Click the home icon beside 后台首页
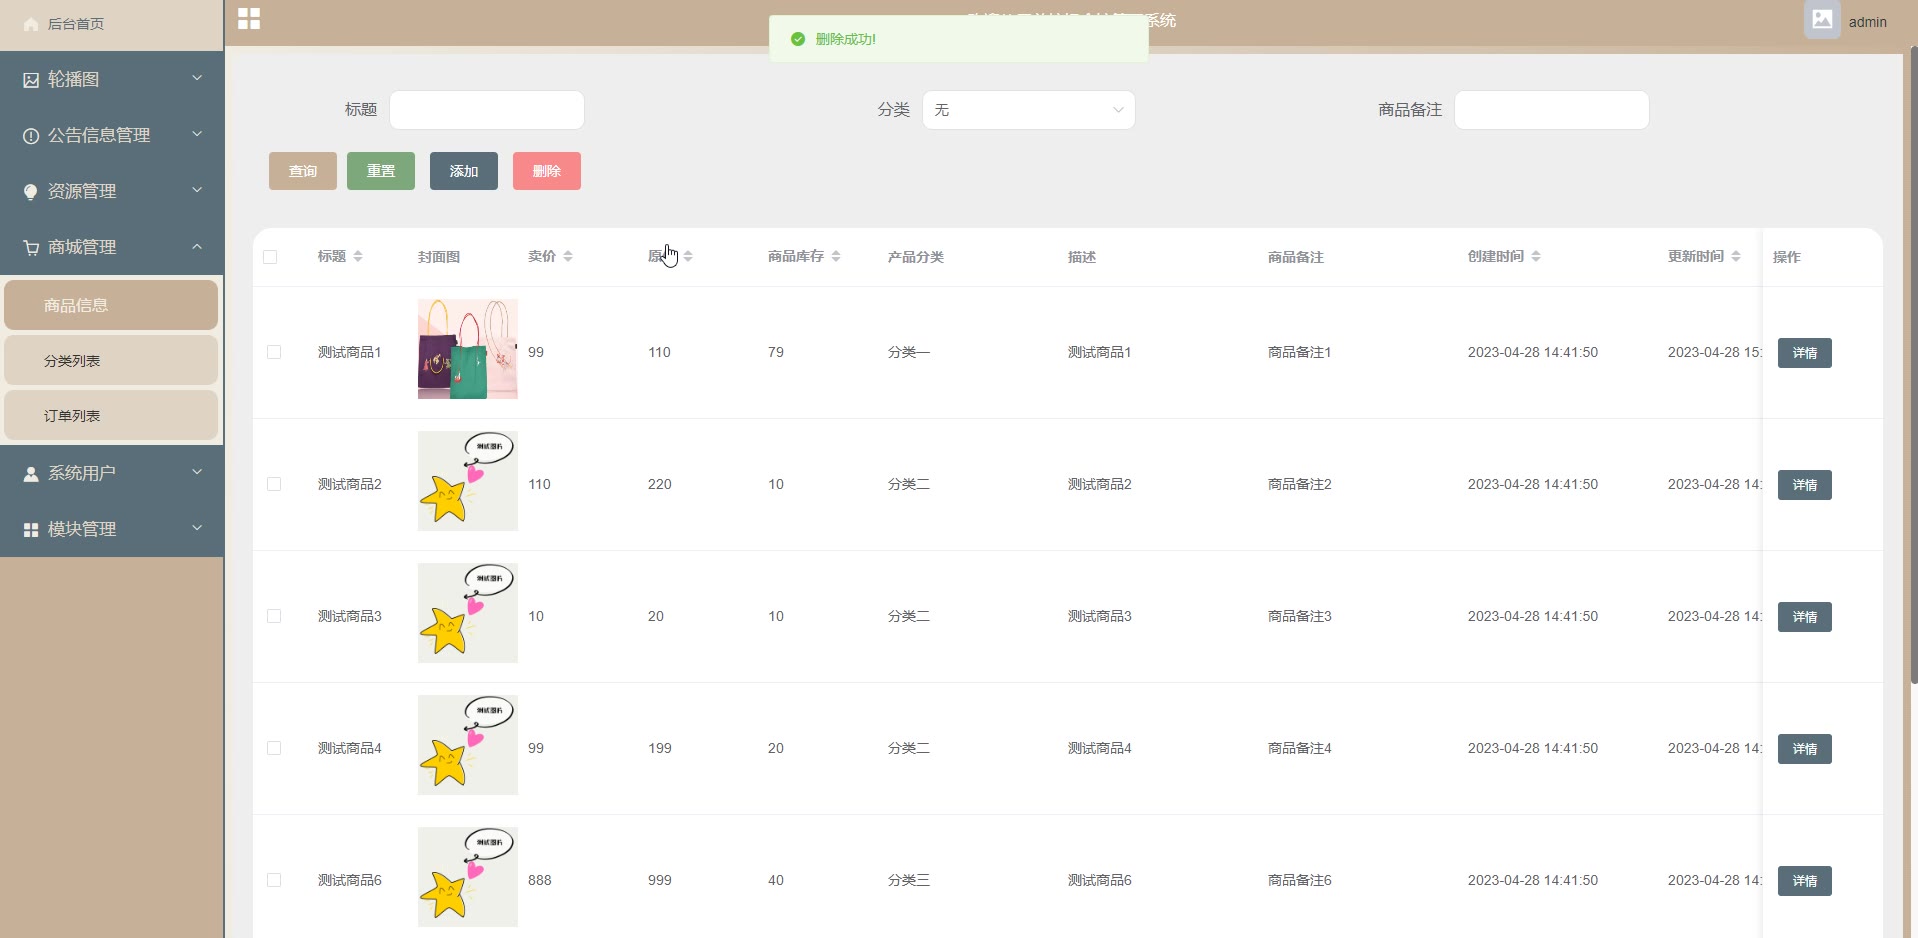Screen dimensions: 1918x938 click(x=31, y=24)
